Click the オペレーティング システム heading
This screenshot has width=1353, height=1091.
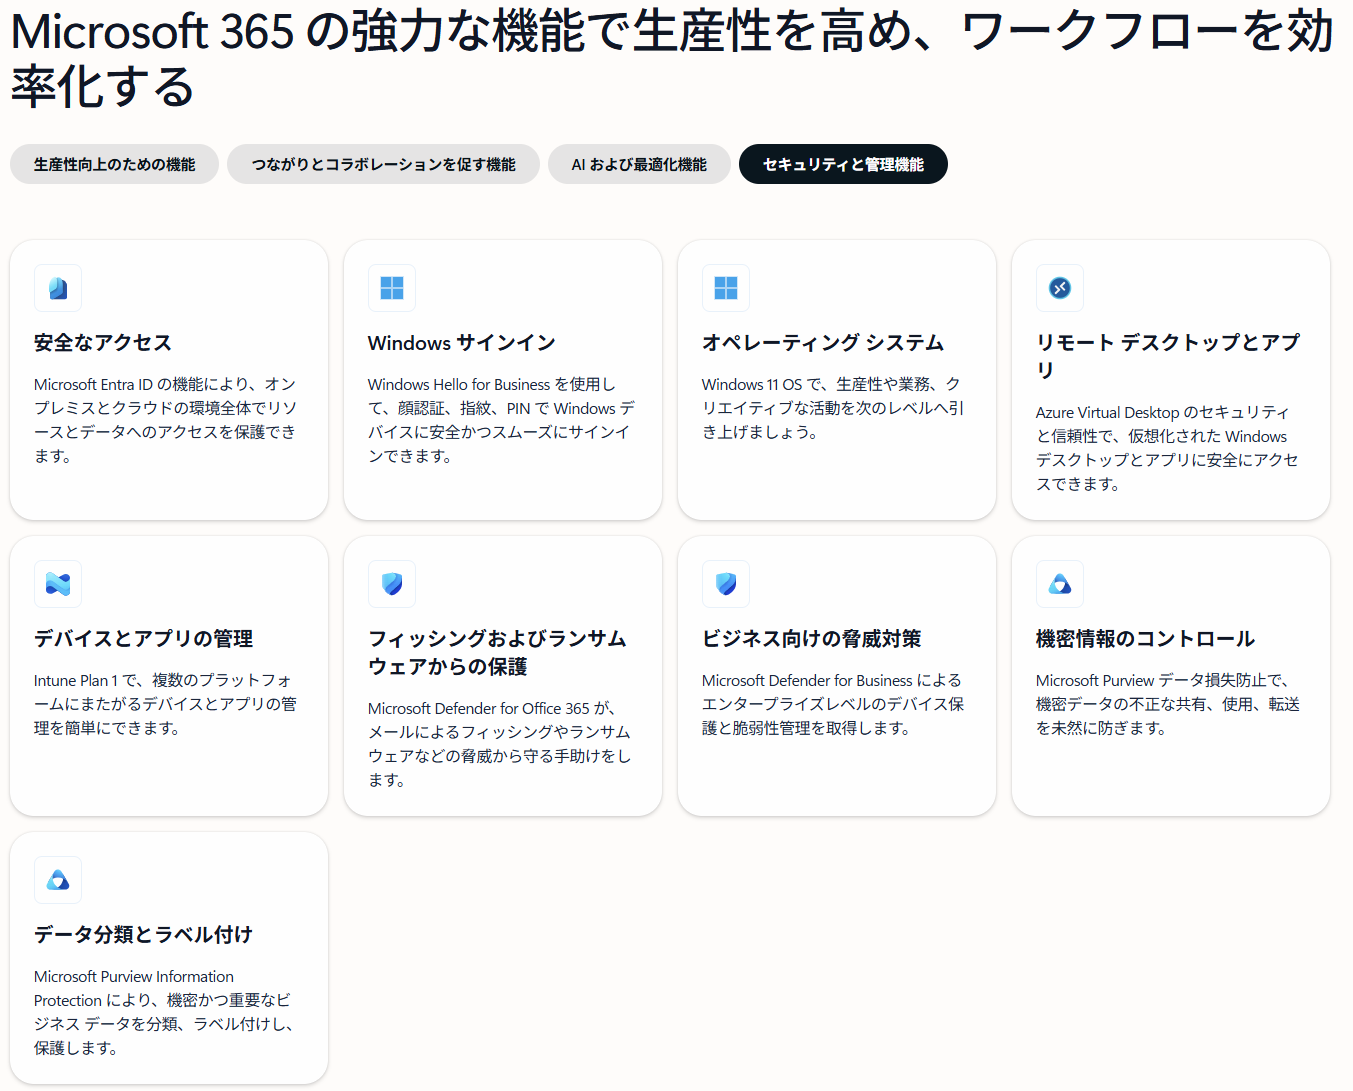(823, 343)
